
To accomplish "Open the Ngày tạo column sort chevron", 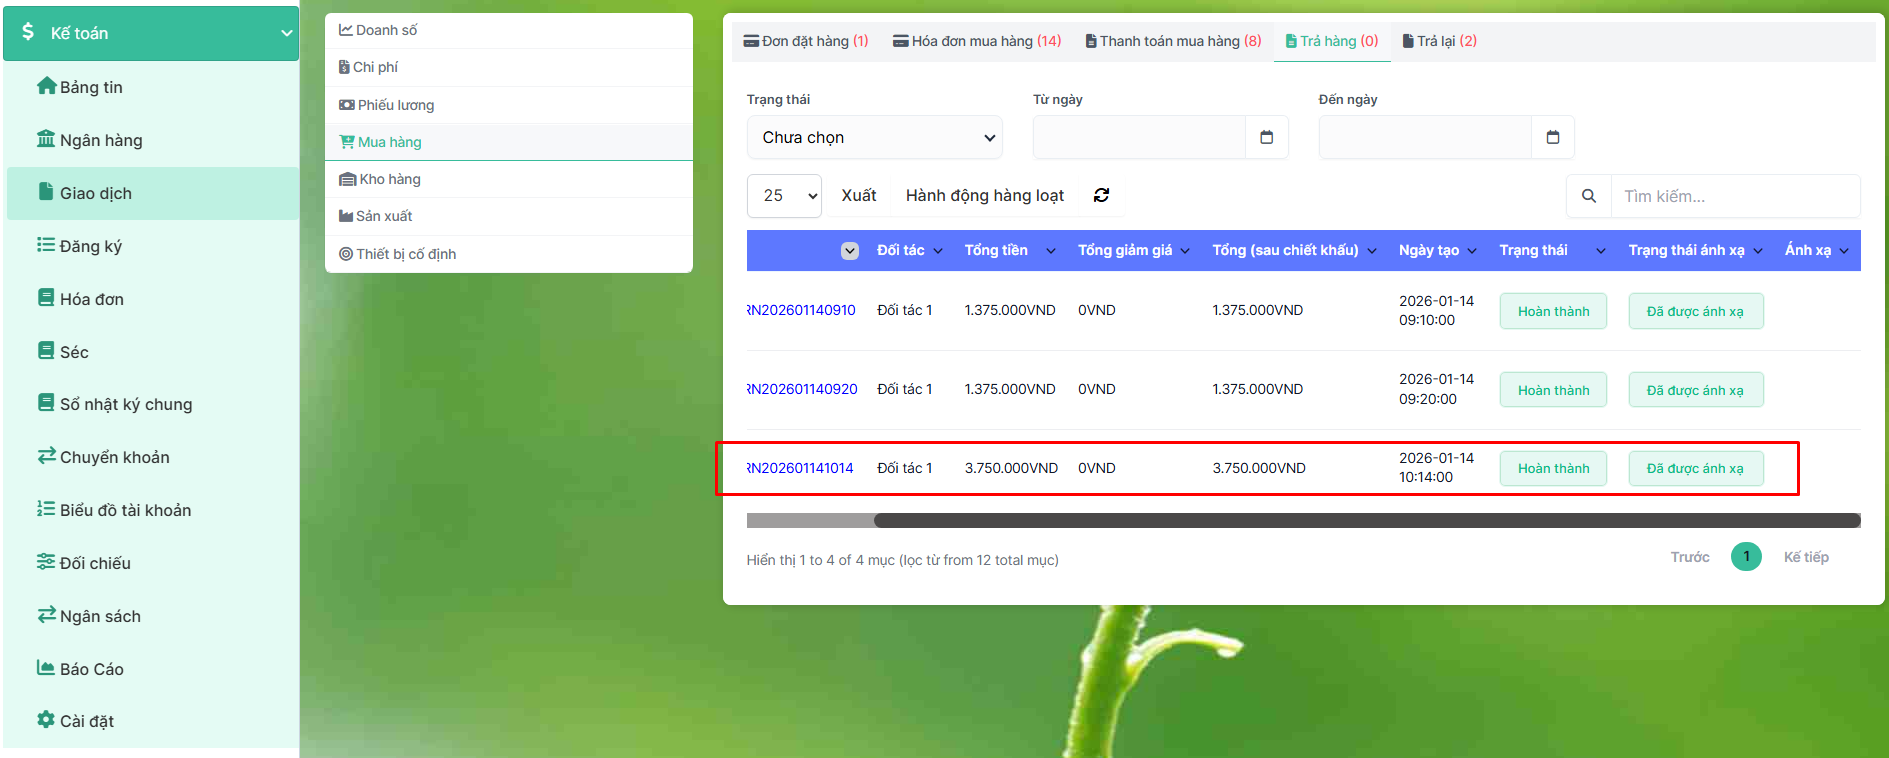I will [1472, 251].
